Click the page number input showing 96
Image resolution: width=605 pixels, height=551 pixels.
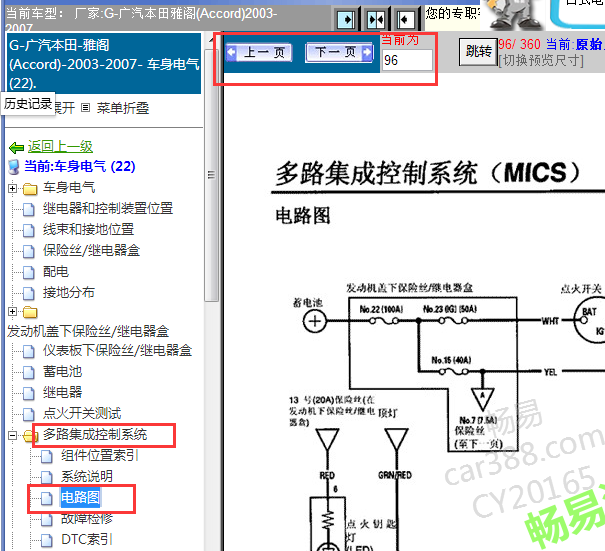point(407,60)
